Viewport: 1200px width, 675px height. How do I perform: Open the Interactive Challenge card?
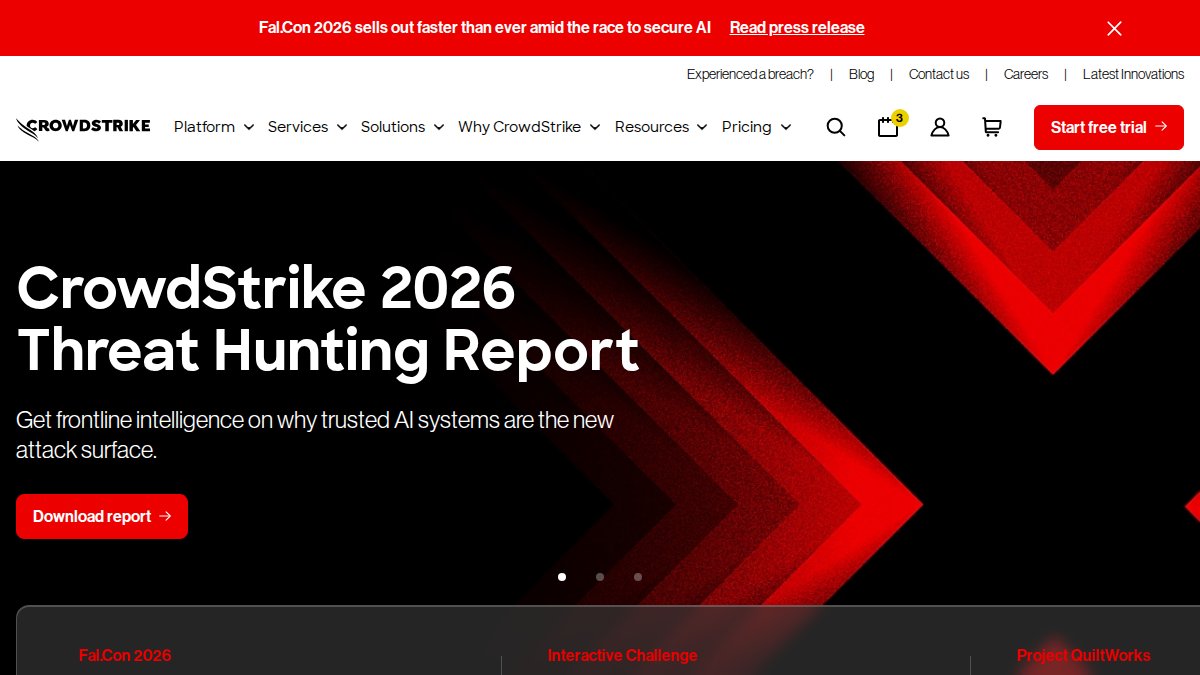622,655
